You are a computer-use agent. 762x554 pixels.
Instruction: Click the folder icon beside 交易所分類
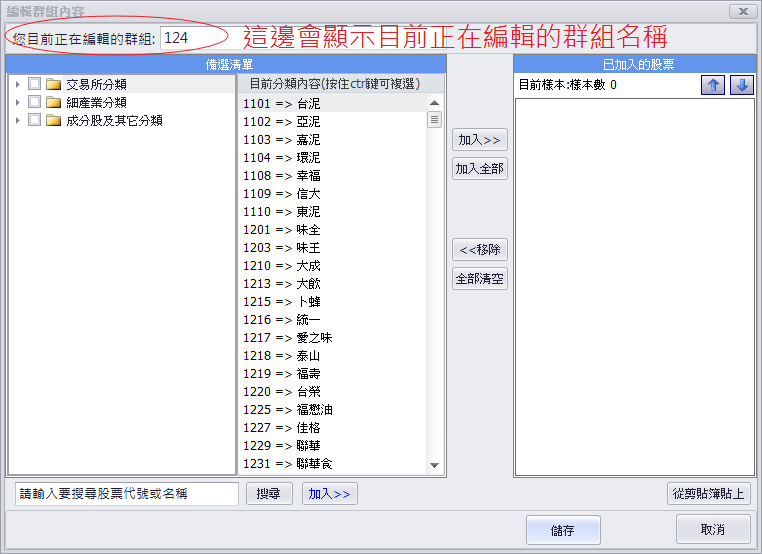tap(53, 84)
